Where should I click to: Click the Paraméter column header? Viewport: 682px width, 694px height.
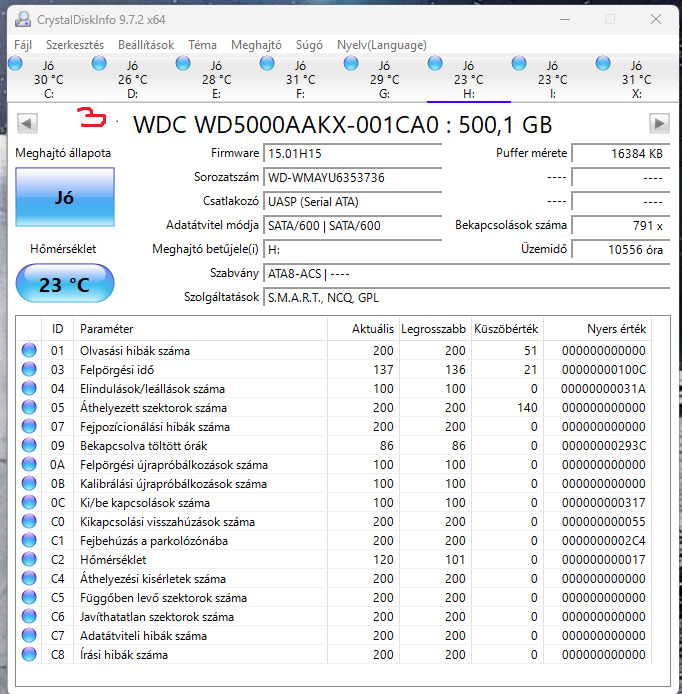click(200, 329)
